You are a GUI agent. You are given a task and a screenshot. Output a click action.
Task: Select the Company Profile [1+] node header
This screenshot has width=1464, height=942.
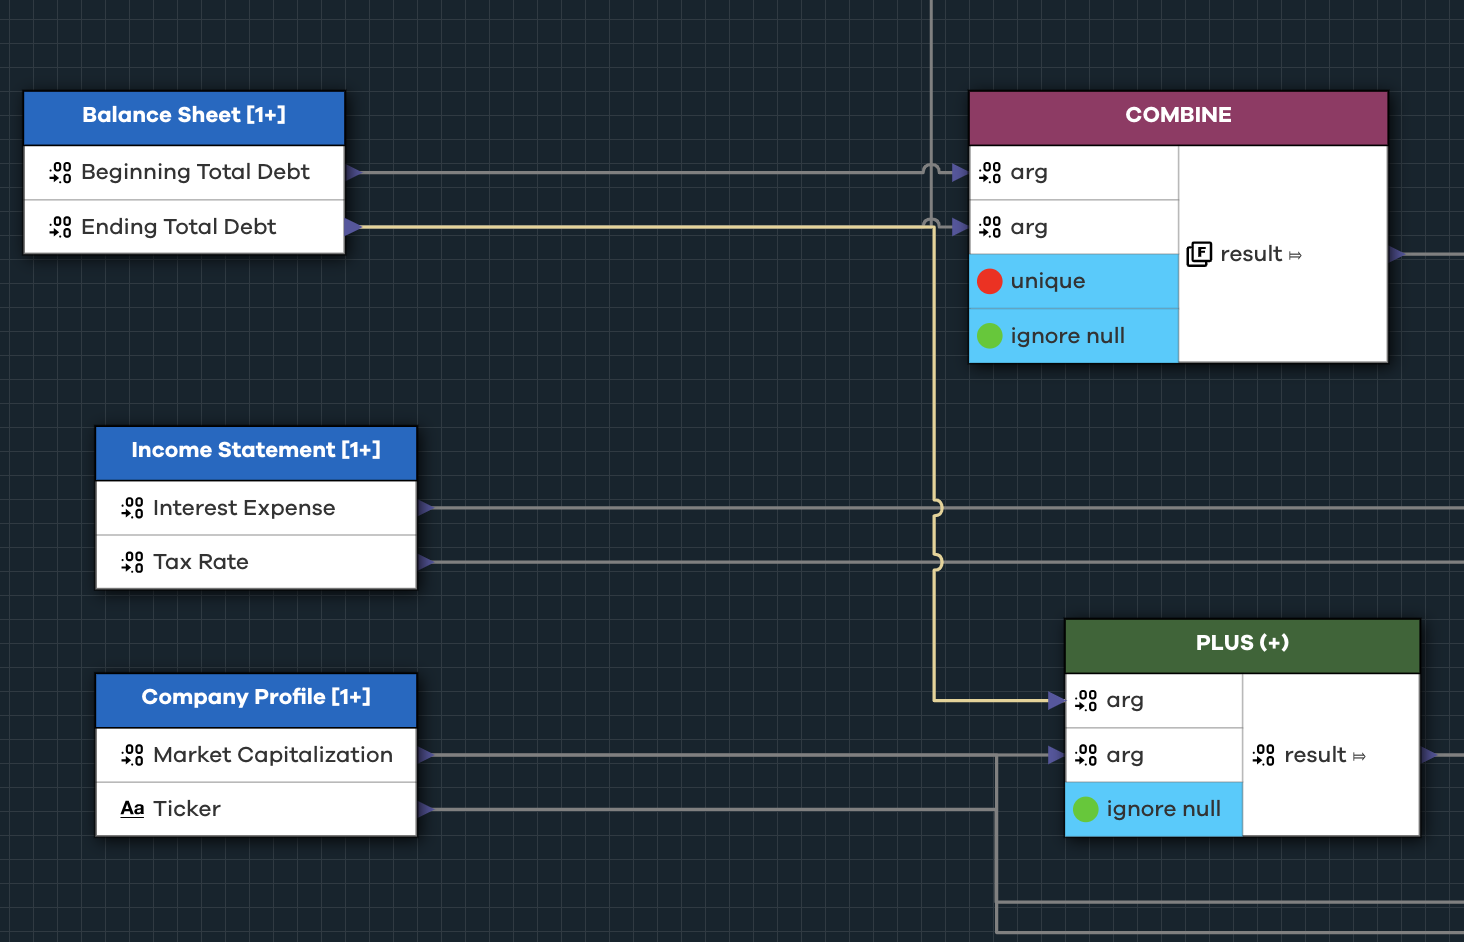click(x=256, y=698)
